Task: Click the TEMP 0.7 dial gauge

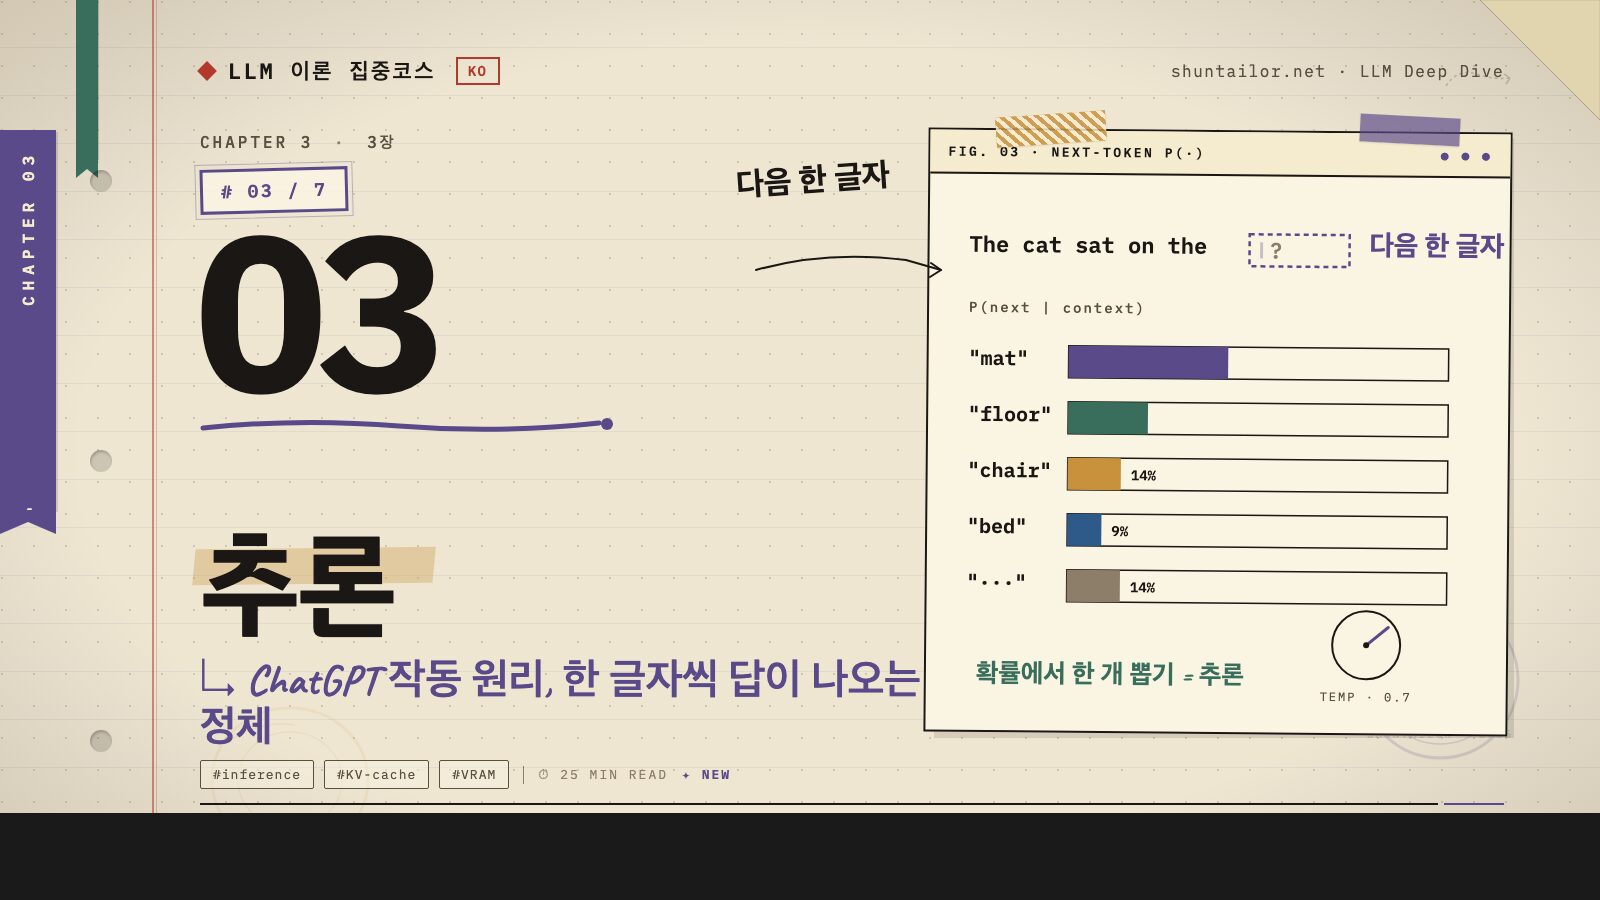Action: pos(1366,645)
